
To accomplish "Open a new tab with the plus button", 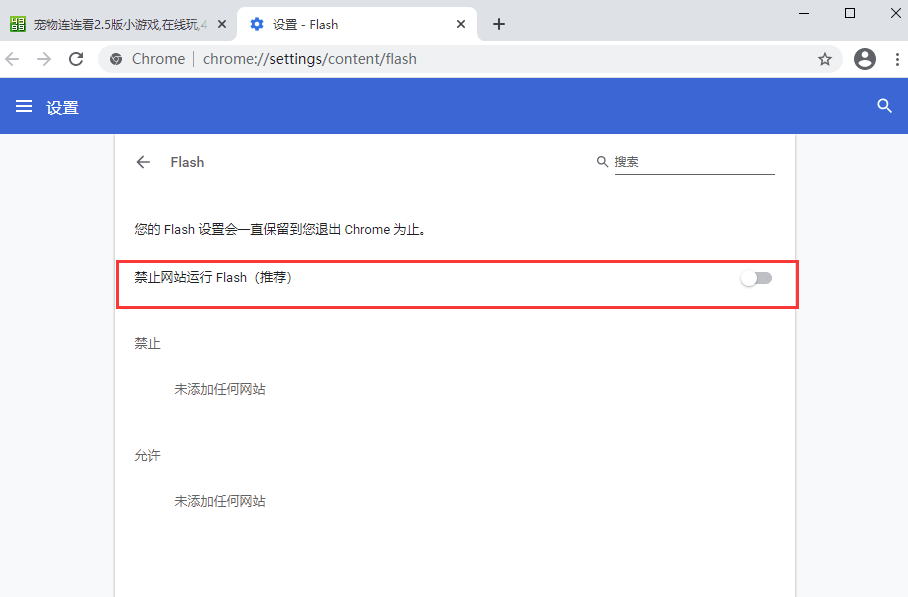I will point(499,24).
